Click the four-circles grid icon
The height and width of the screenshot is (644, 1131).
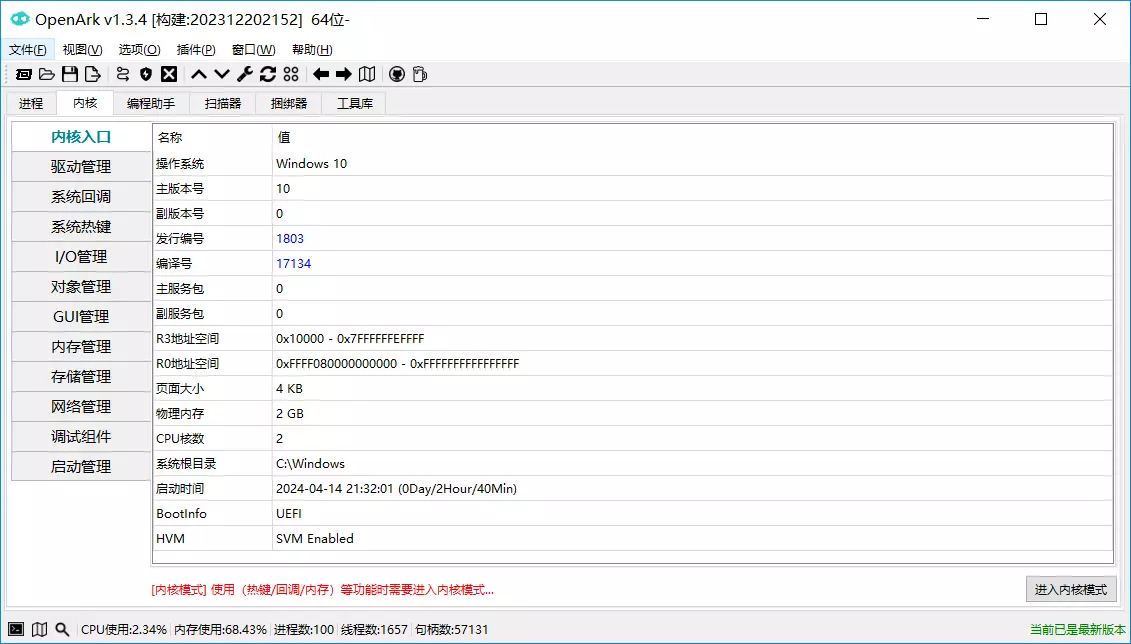(x=291, y=74)
